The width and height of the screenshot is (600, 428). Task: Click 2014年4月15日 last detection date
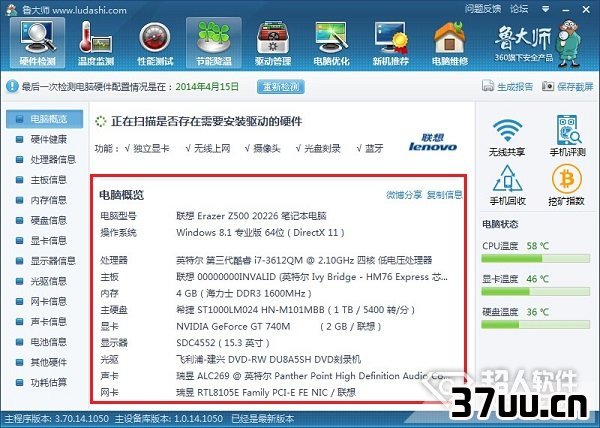207,86
